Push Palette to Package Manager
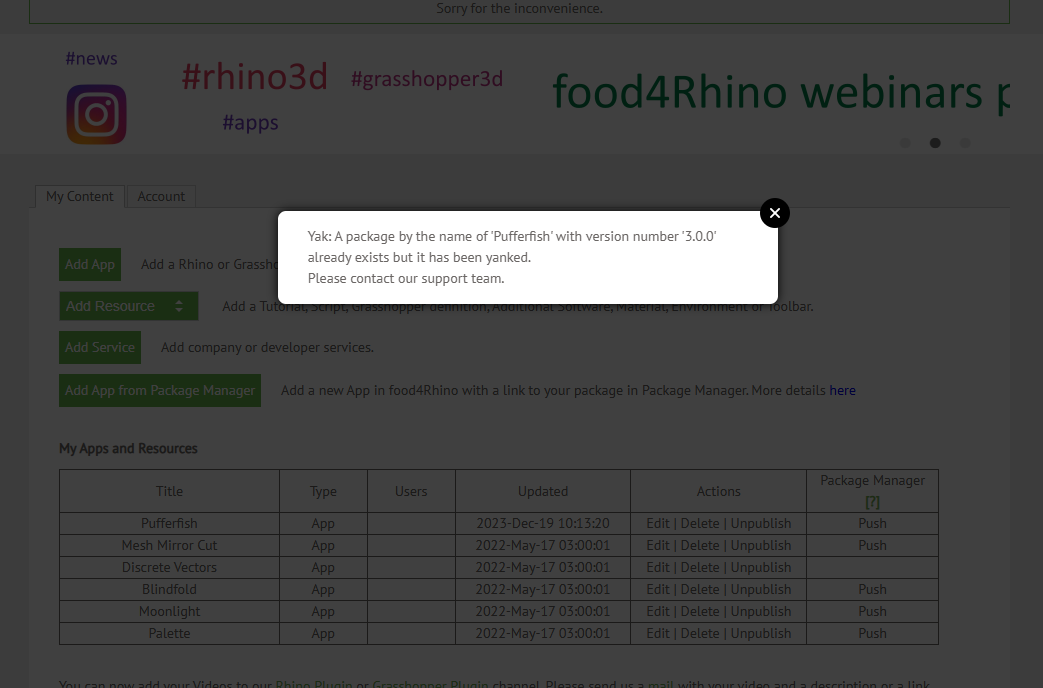The height and width of the screenshot is (688, 1043). [872, 633]
